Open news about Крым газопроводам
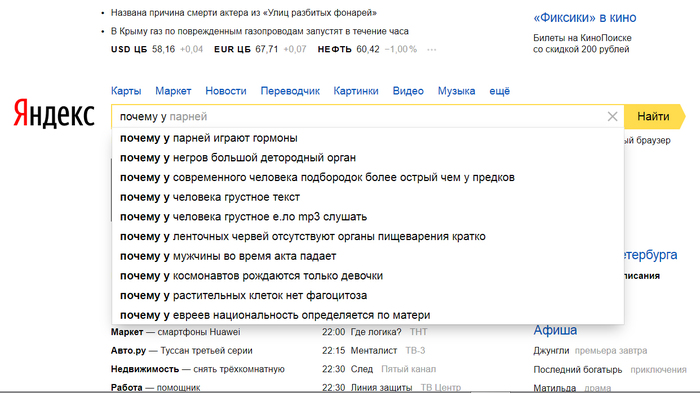Viewport: 700px width, 393px height. 259,31
